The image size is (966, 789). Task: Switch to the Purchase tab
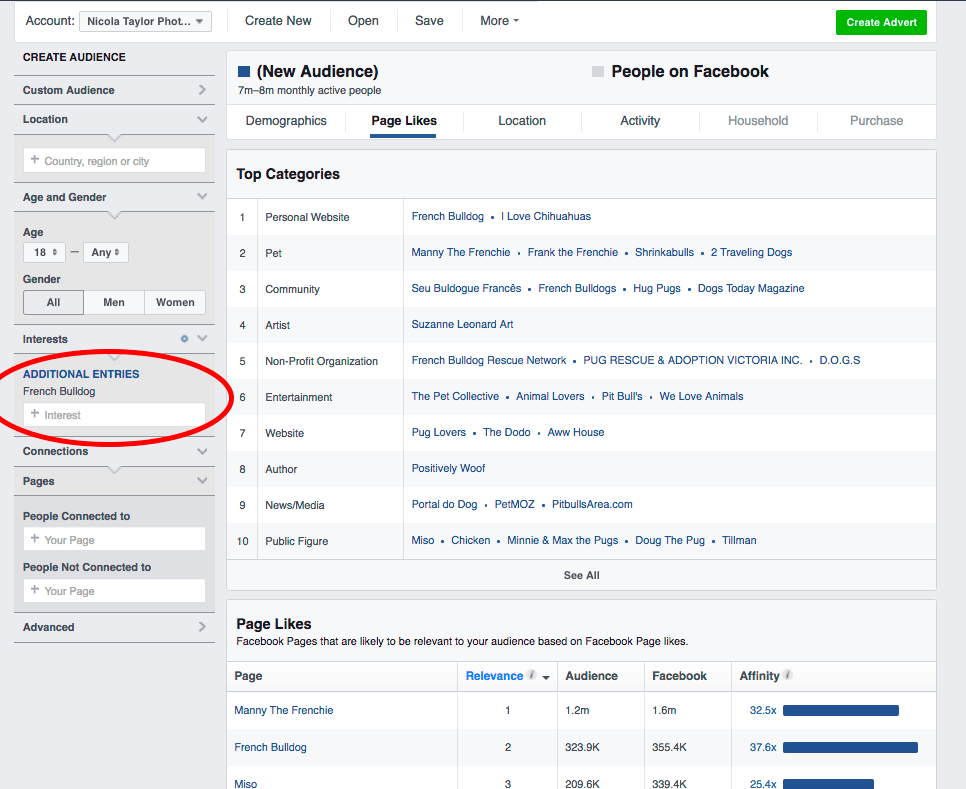tap(876, 121)
